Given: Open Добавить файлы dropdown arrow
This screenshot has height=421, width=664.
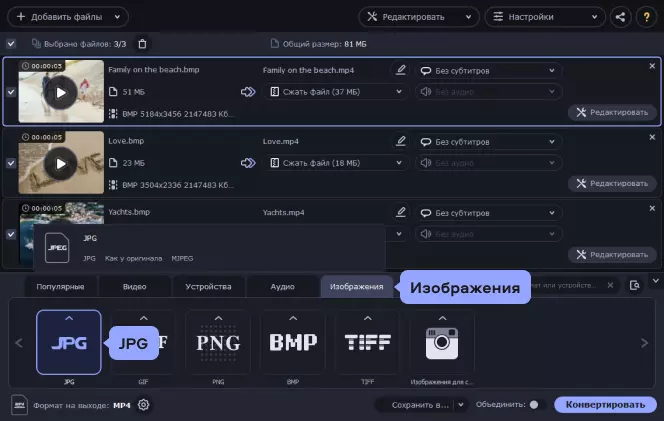Looking at the screenshot, I should pos(117,17).
